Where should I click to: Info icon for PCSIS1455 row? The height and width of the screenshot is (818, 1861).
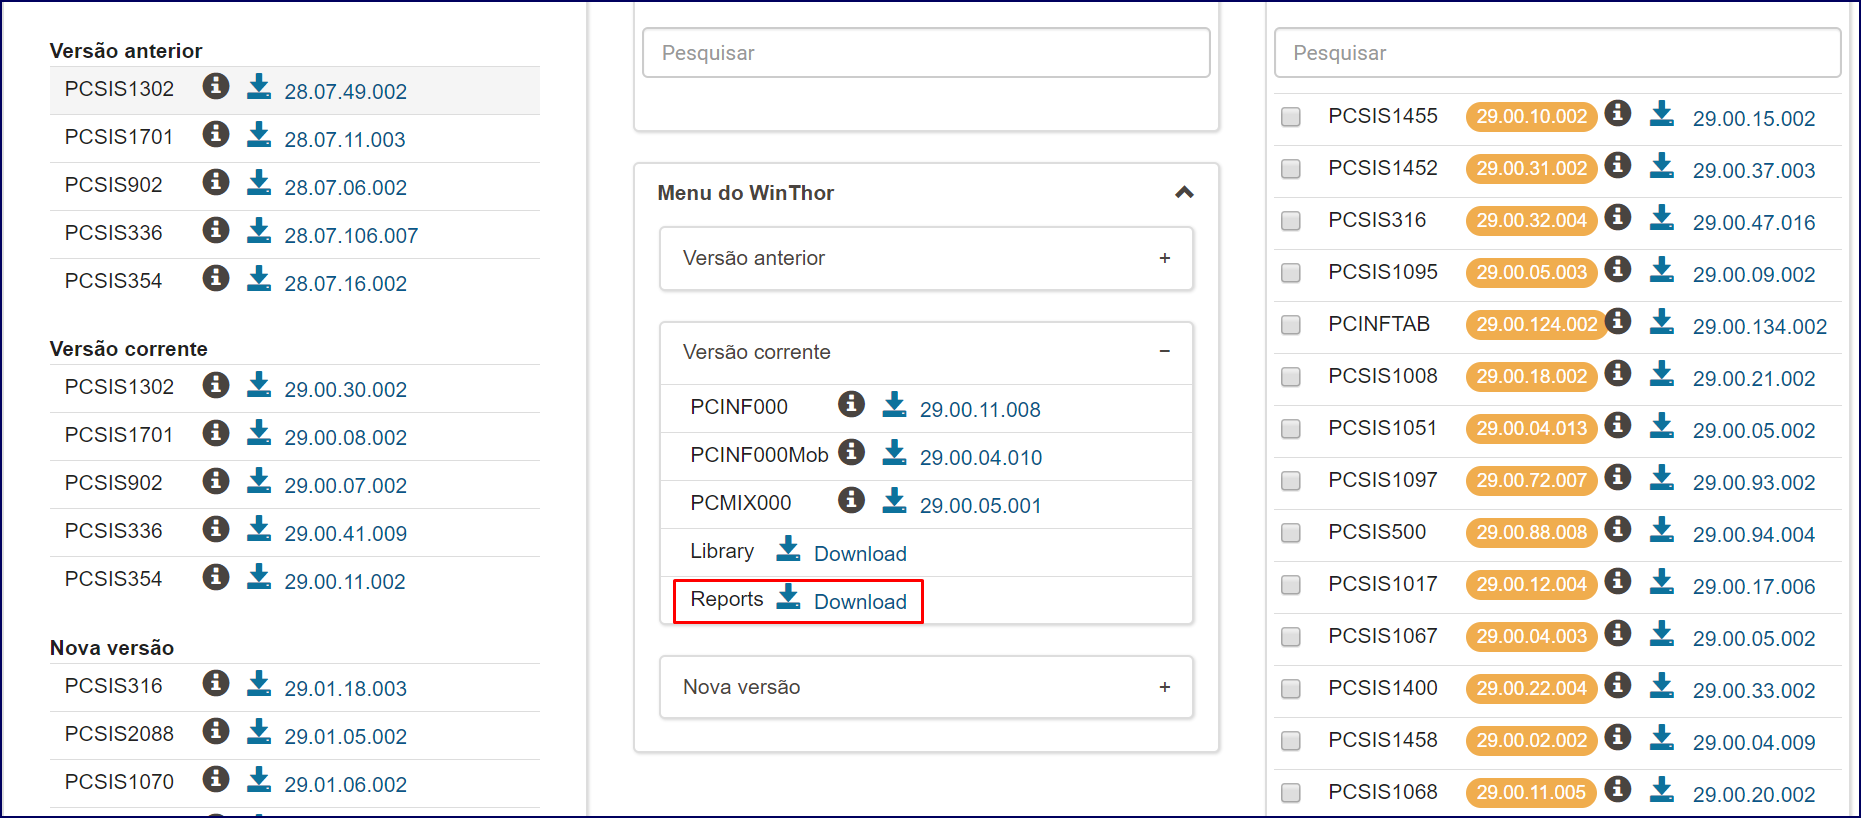pyautogui.click(x=1618, y=113)
